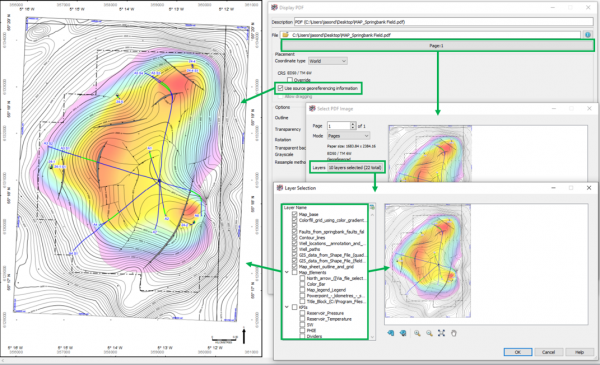
Task: Select the Faults_from_springbank_faults layer row
Action: 331,231
